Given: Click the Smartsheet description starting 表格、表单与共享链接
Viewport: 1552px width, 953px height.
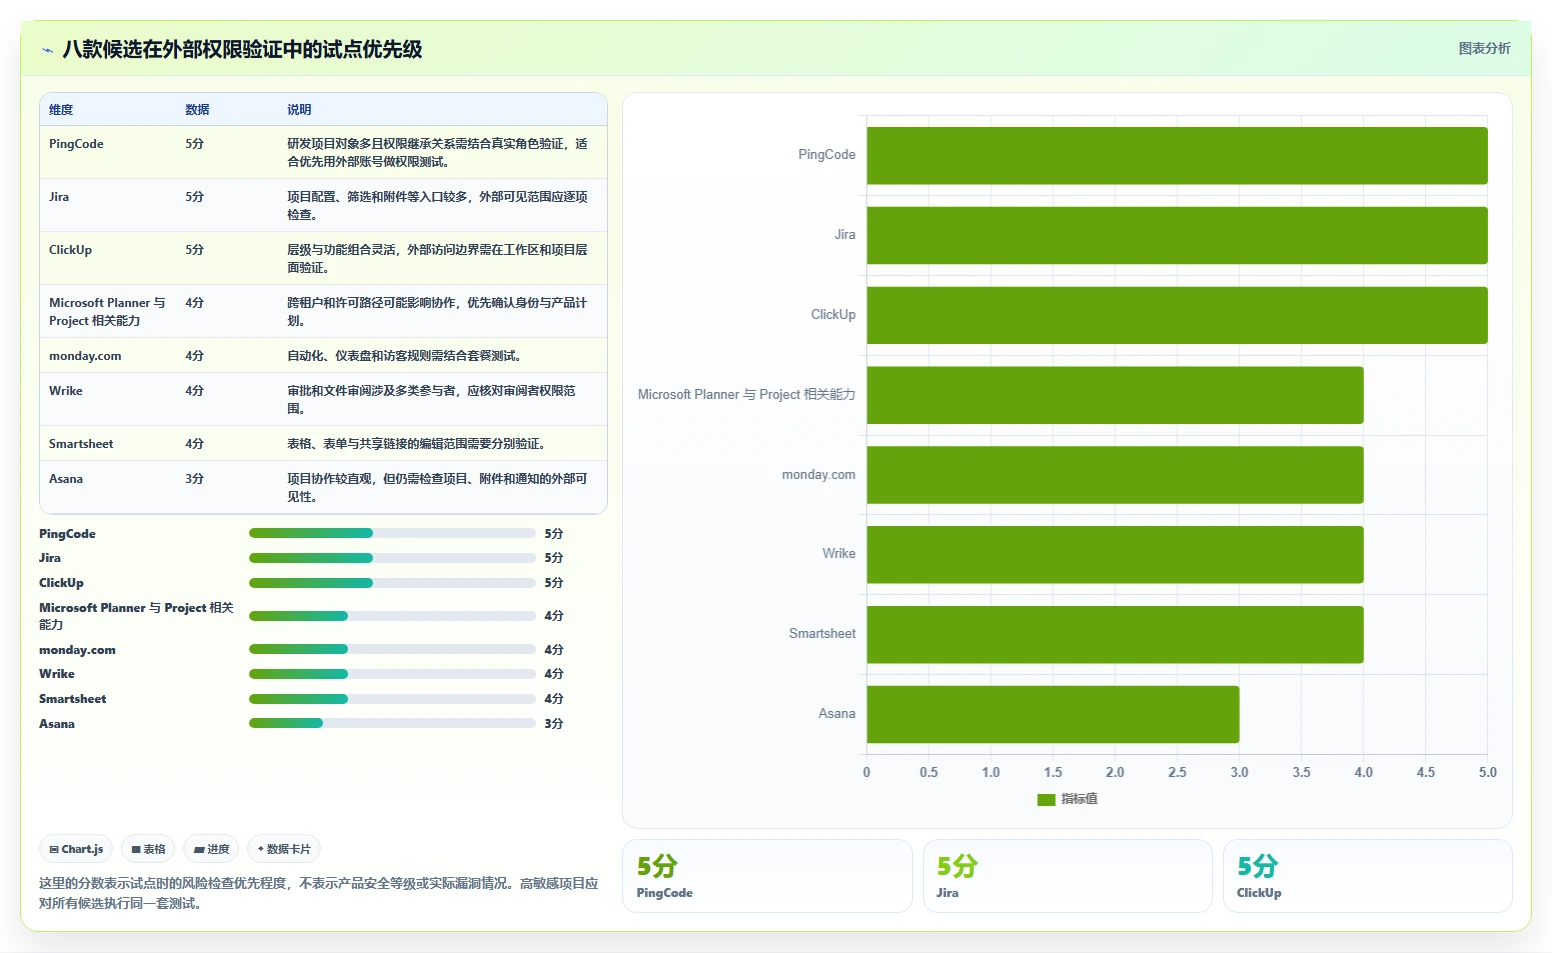Looking at the screenshot, I should click(x=416, y=444).
